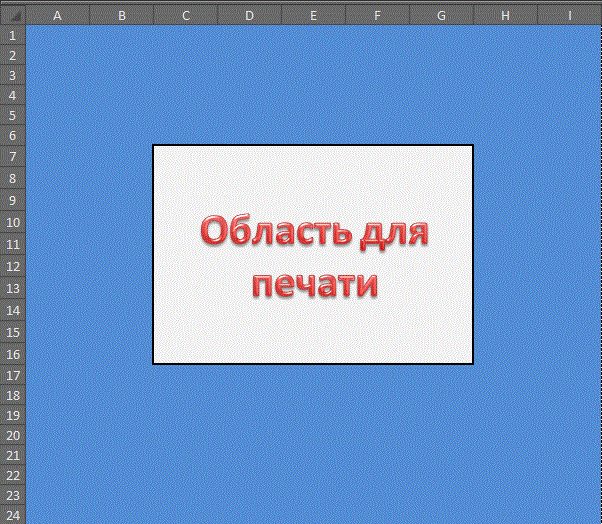Viewport: 602px width, 524px height.
Task: Select row 13 header
Action: point(12,288)
